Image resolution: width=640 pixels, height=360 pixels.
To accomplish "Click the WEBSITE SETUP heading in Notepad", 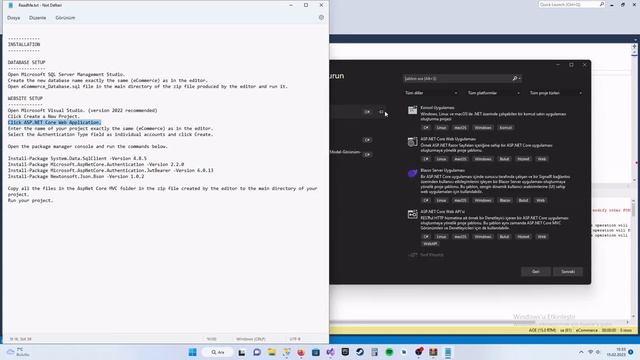I will click(x=25, y=98).
